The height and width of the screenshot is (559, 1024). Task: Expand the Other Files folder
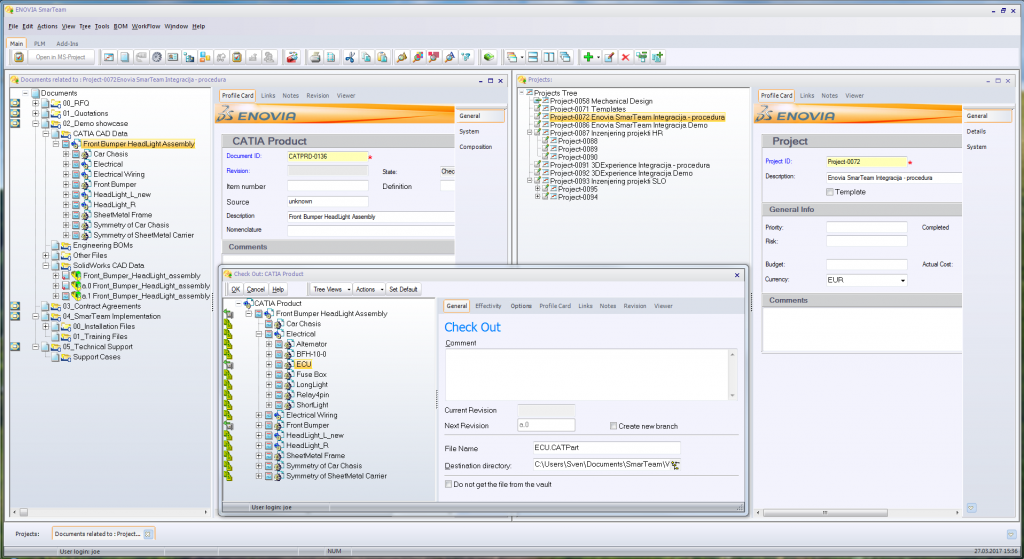click(46, 255)
